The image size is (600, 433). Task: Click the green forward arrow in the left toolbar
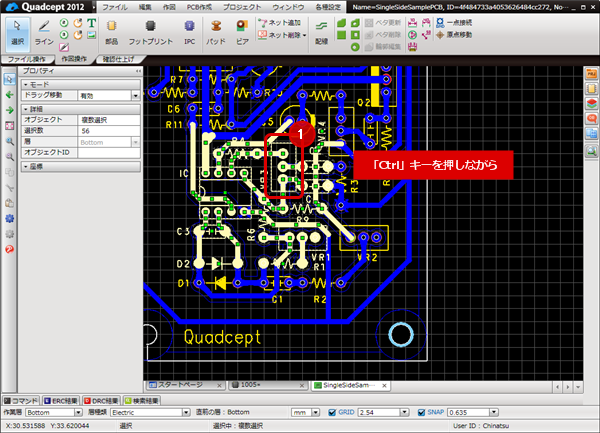[x=10, y=110]
